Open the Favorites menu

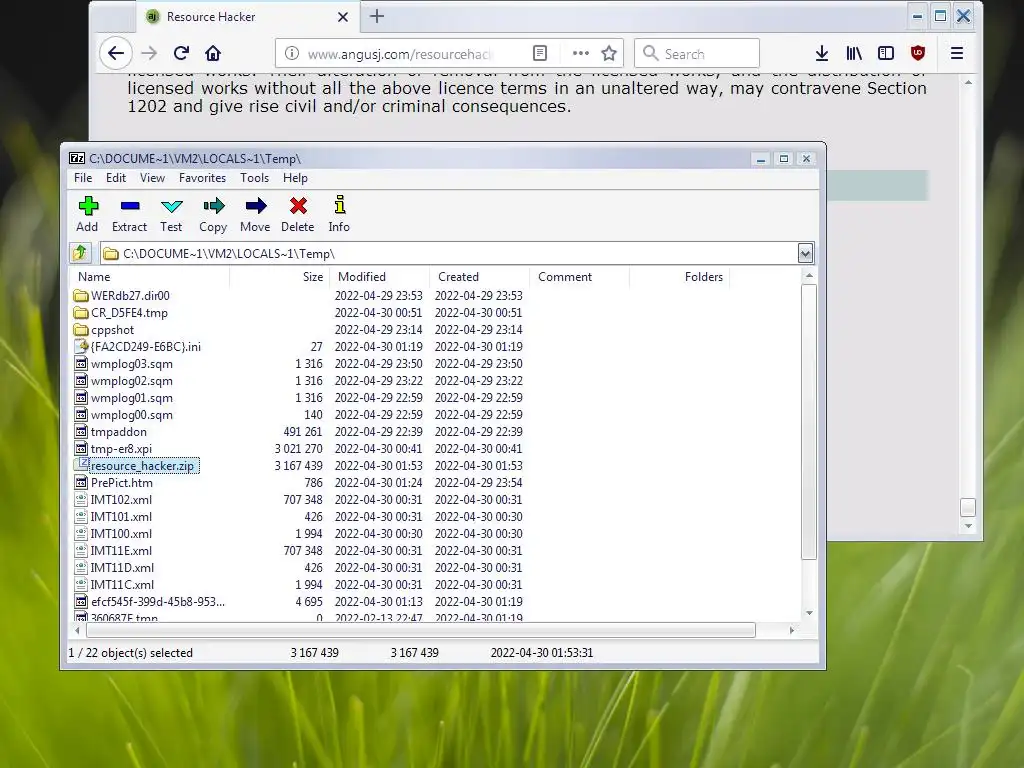click(x=202, y=178)
